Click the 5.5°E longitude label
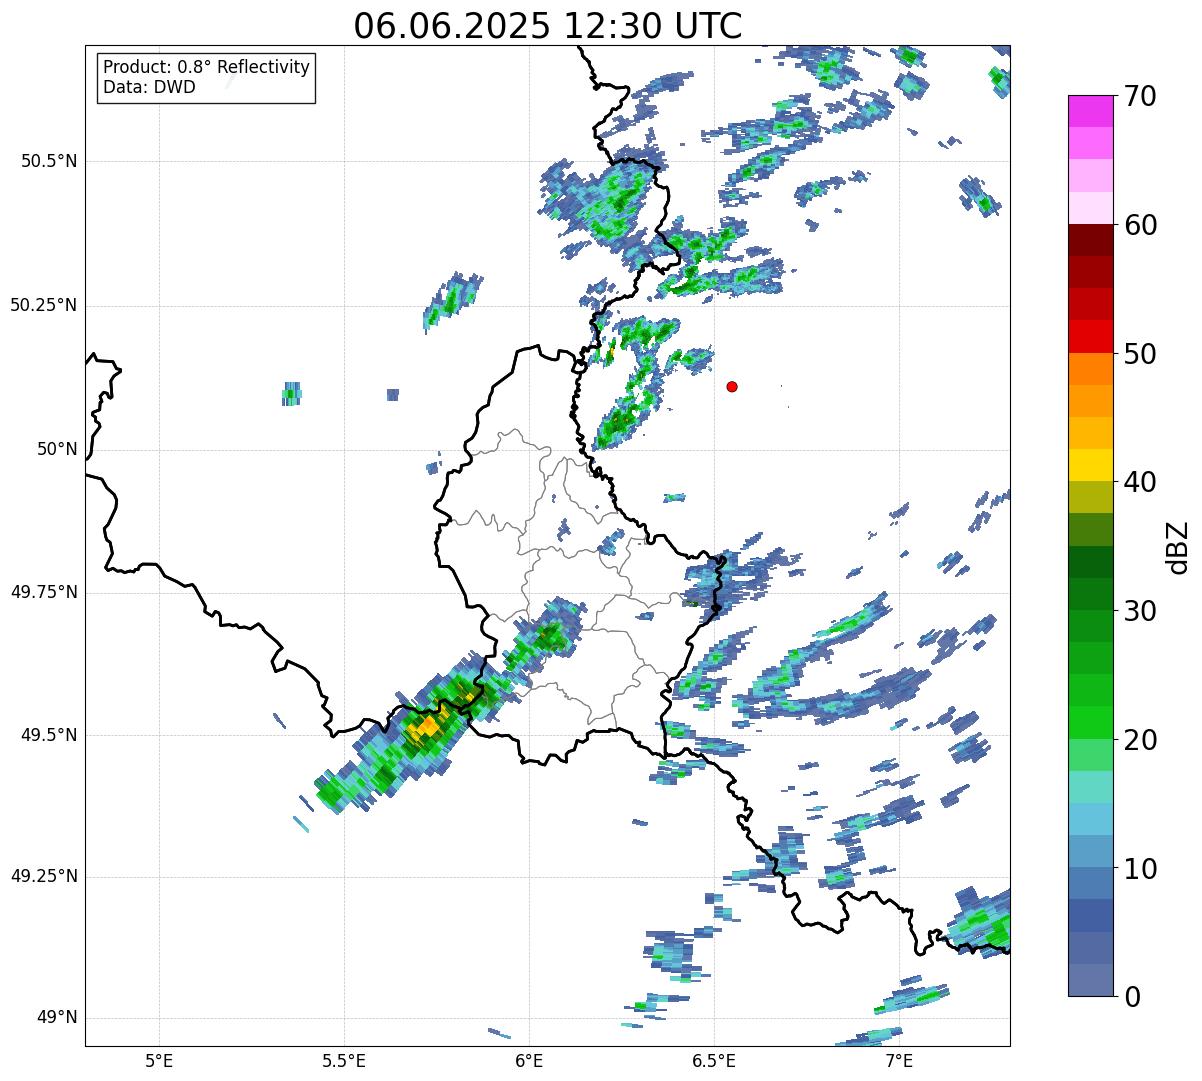The width and height of the screenshot is (1202, 1081). (344, 1060)
